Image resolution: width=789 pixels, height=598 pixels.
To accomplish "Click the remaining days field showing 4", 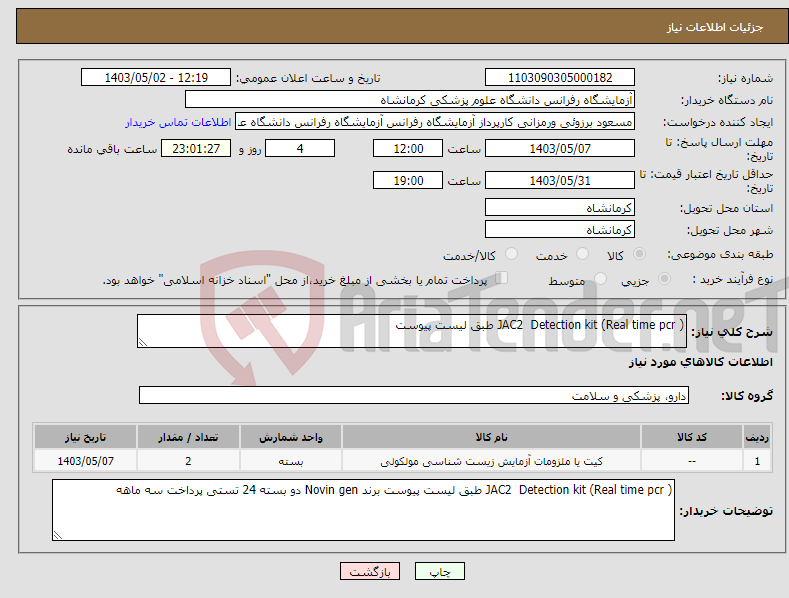I will 300,148.
